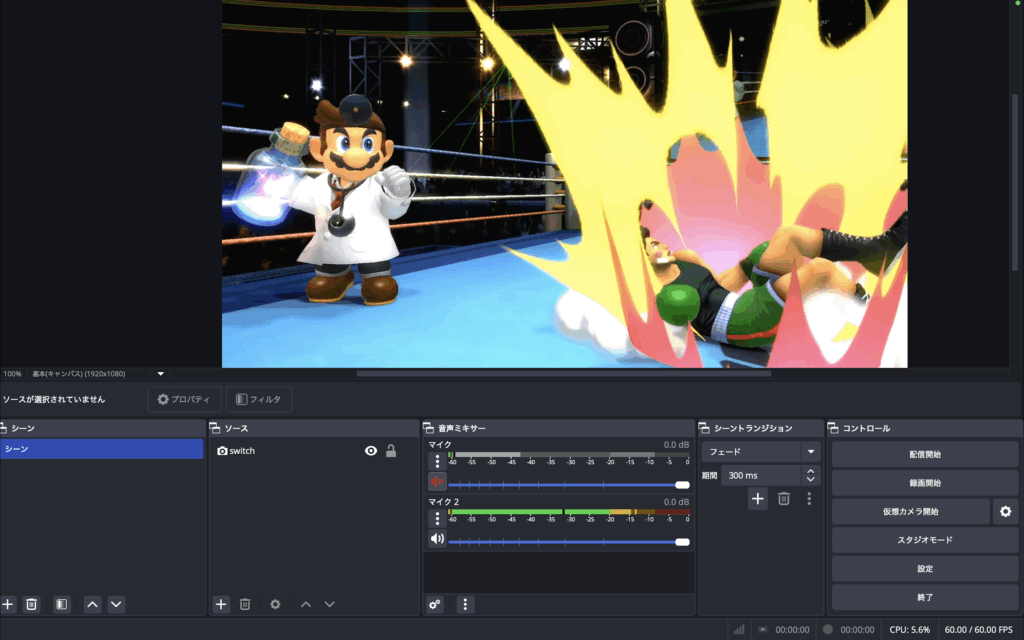
Task: Open source properties gear in Sources toolbar
Action: 276,604
